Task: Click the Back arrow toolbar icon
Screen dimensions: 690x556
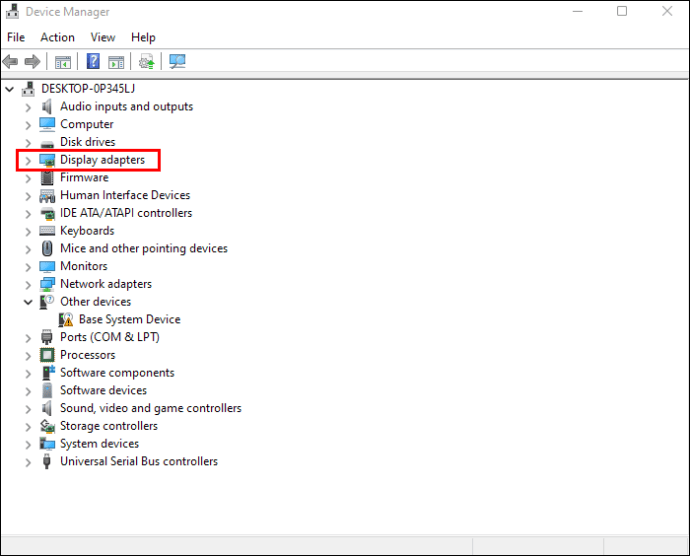Action: point(10,62)
